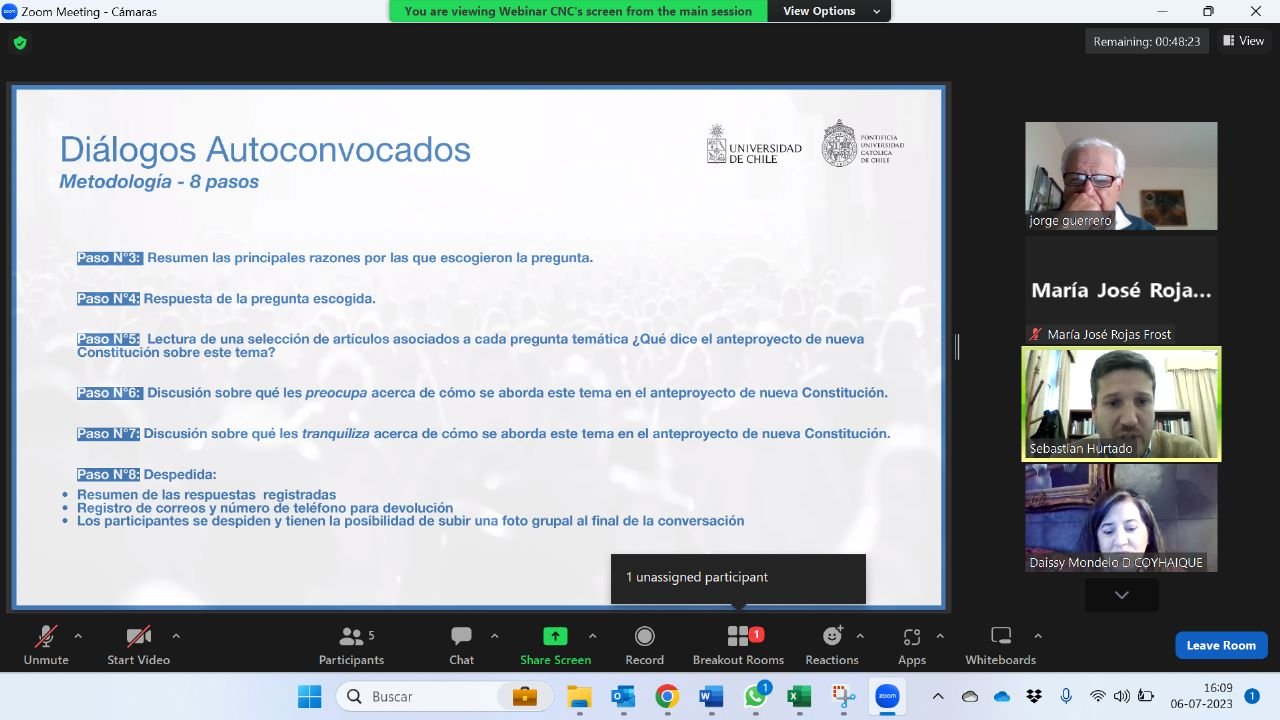This screenshot has height=720, width=1280.
Task: Open Breakout Rooms
Action: click(x=738, y=645)
